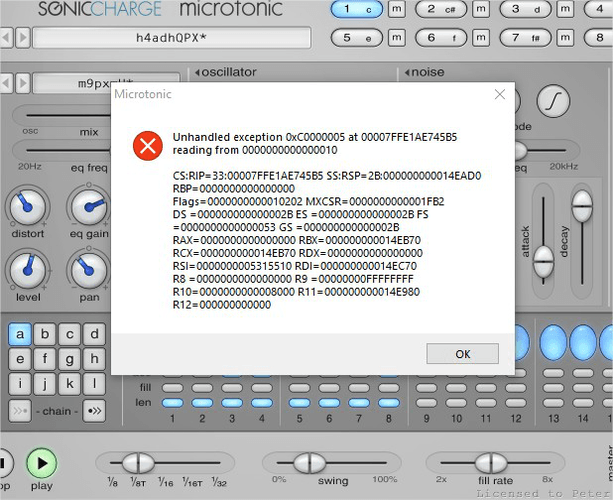Select pattern i
This screenshot has width=613, height=500.
click(x=20, y=384)
